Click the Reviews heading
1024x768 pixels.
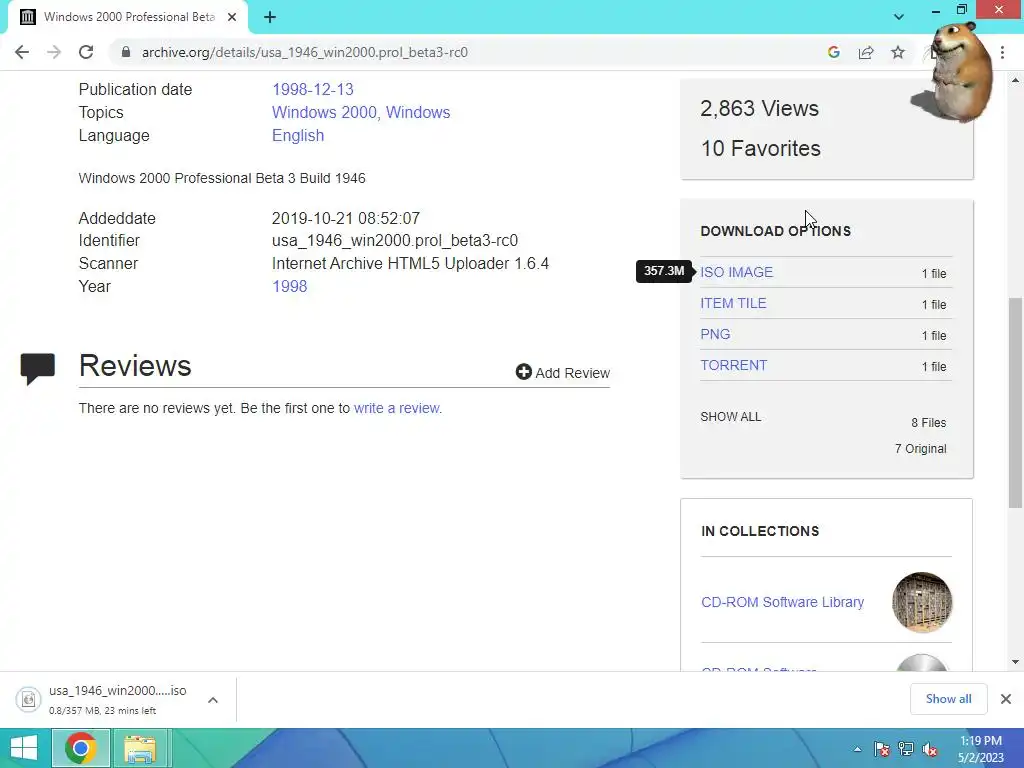(135, 365)
